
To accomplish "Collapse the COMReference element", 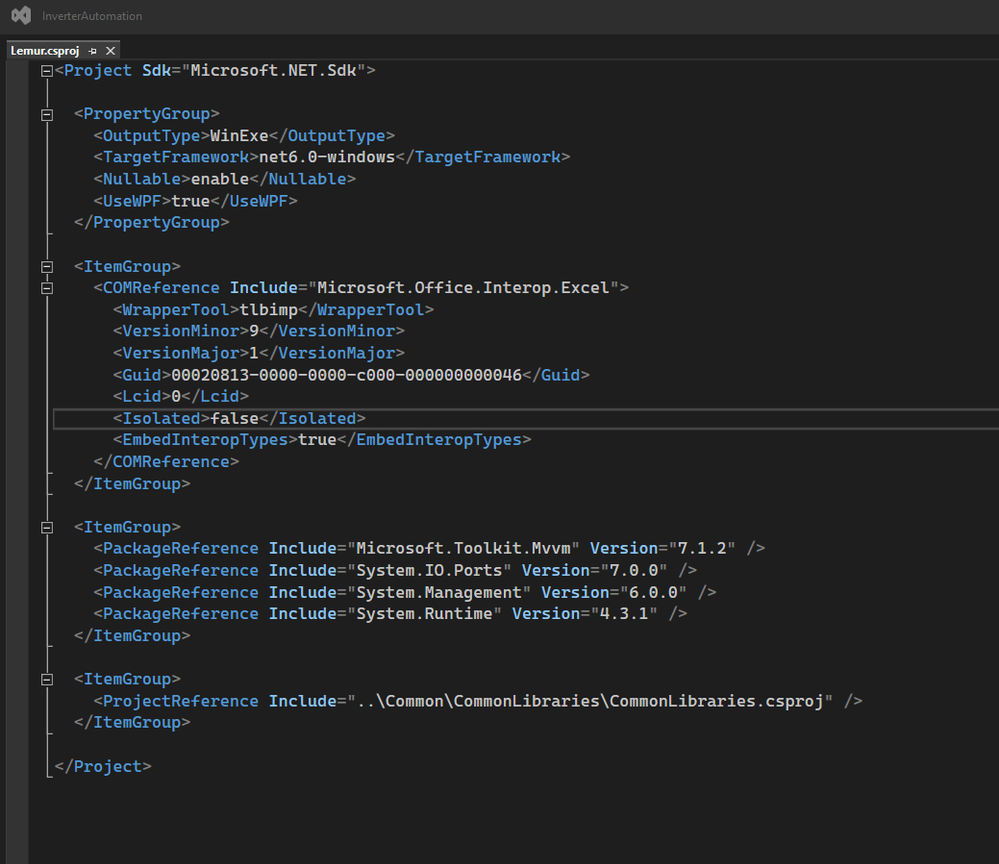I will (x=47, y=289).
